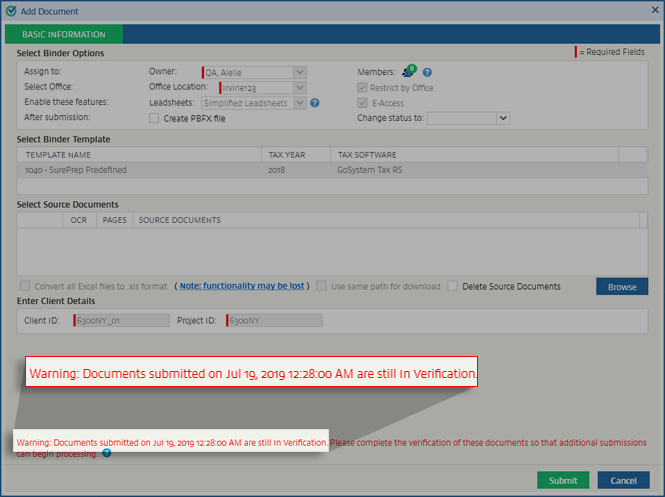665x497 pixels.
Task: Click help icon beside Leadsheets dropdown
Action: coord(315,103)
